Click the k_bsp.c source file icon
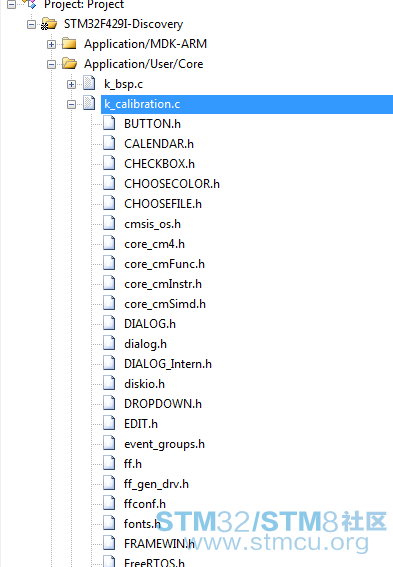The height and width of the screenshot is (567, 393). click(x=89, y=83)
